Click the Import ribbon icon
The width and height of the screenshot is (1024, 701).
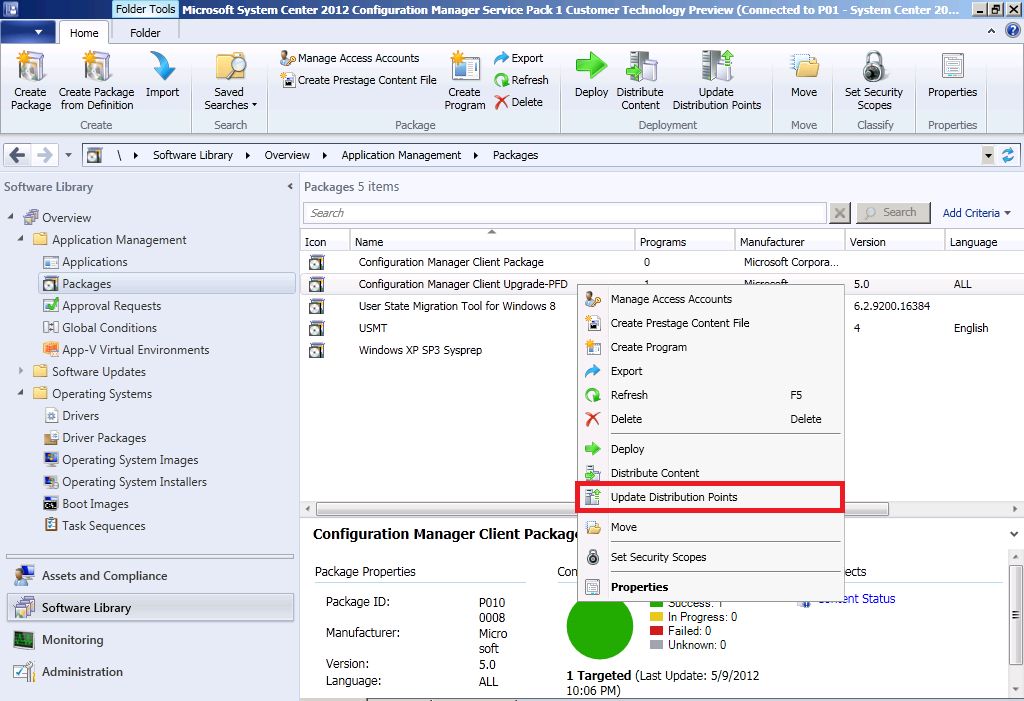coord(162,67)
